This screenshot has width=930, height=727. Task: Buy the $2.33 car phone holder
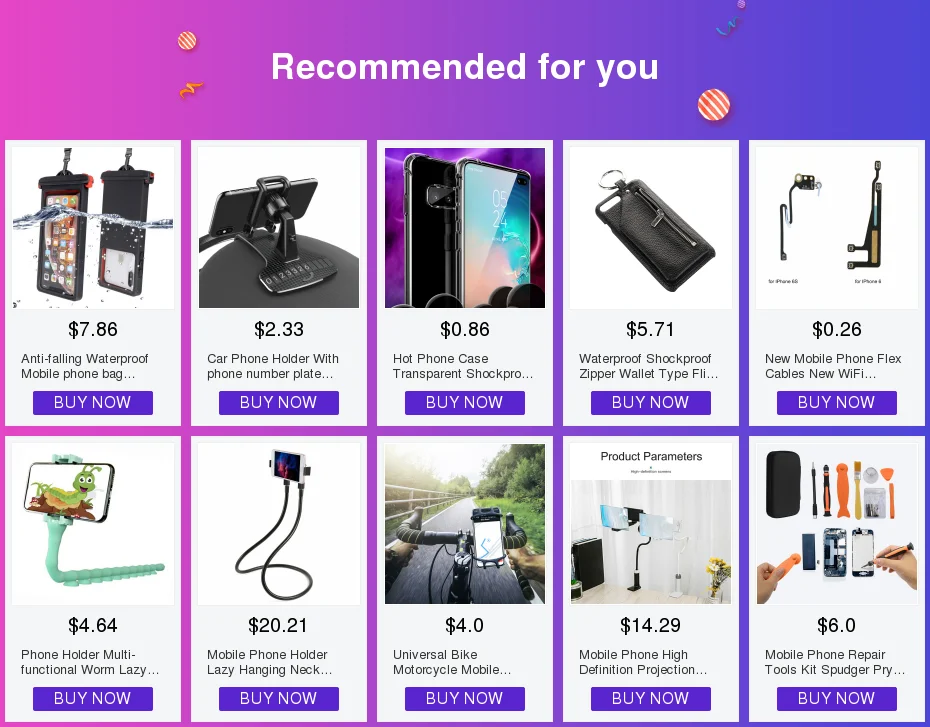279,403
